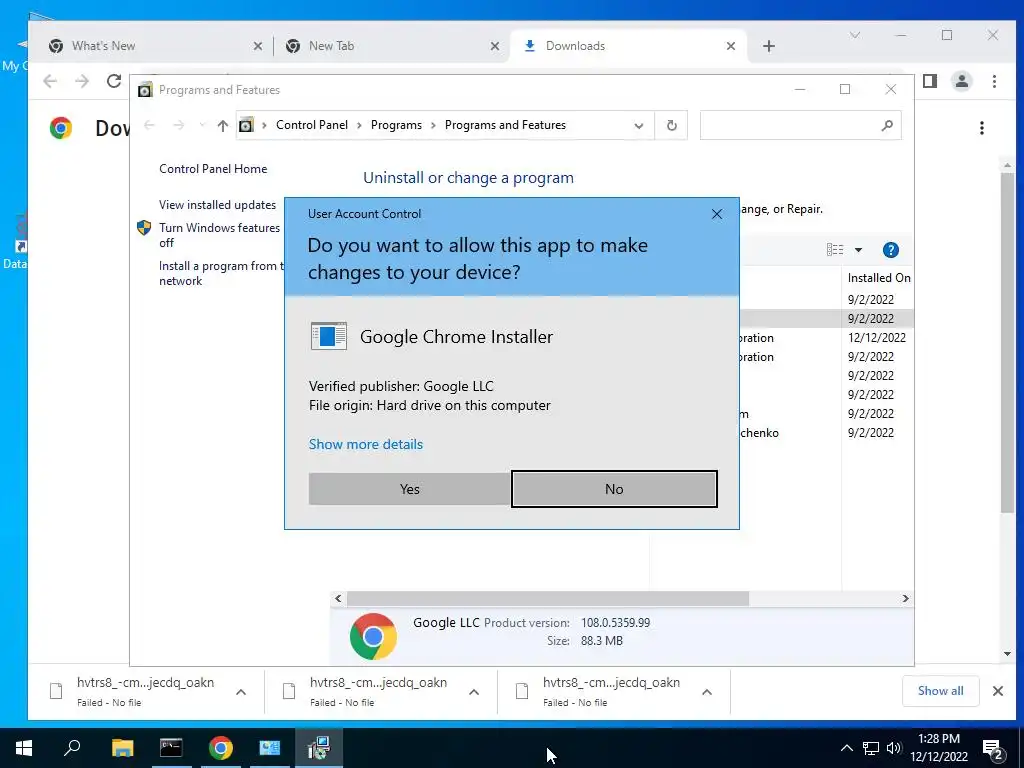The height and width of the screenshot is (768, 1024).
Task: Click the network tray icon
Action: 871,748
